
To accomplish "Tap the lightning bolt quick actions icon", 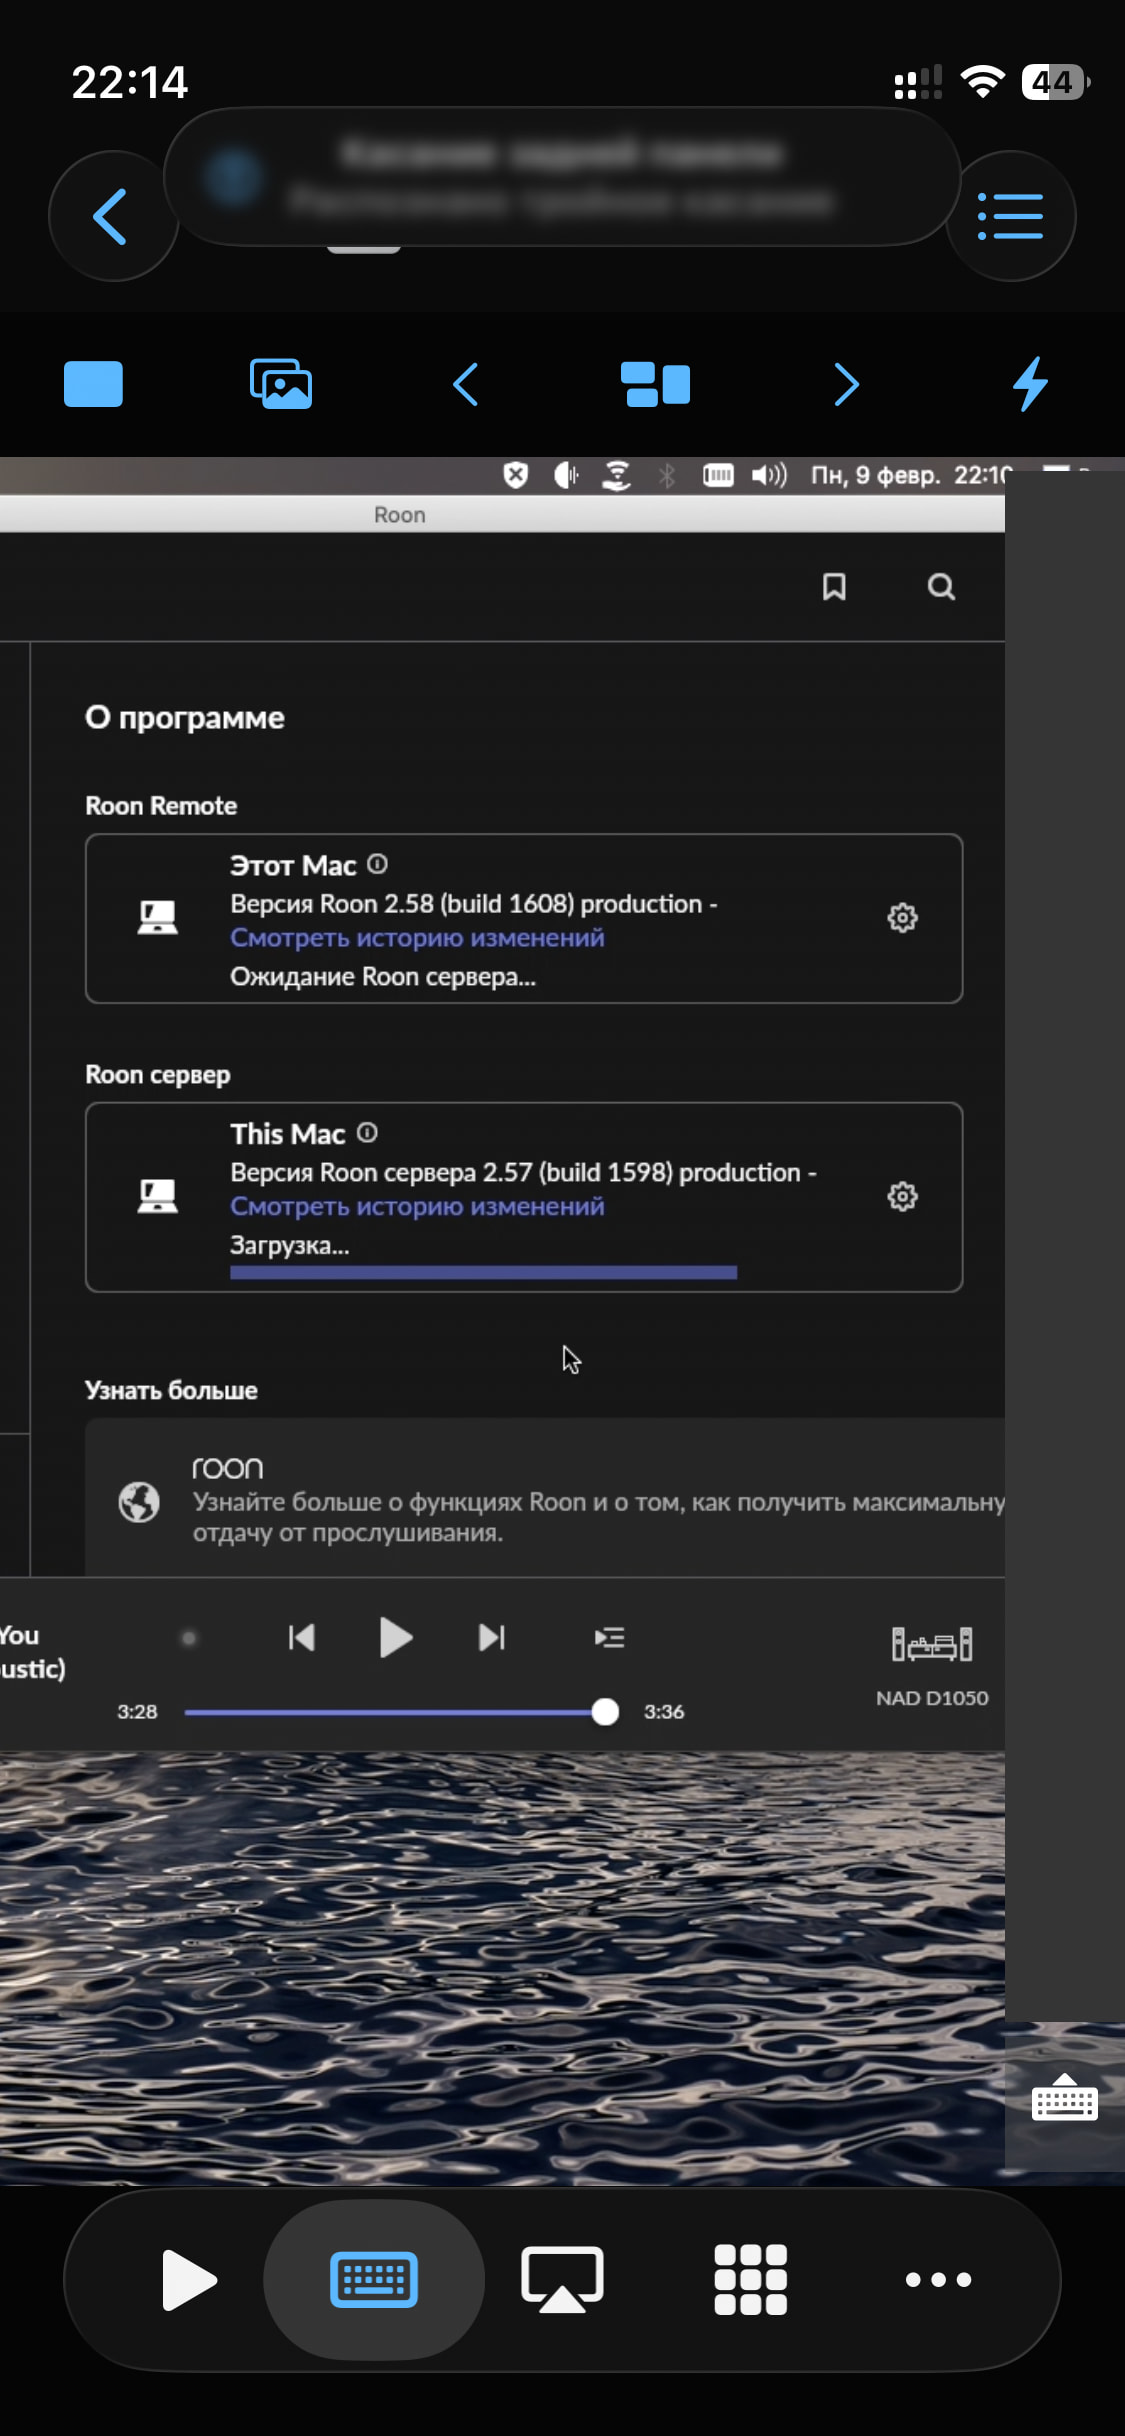I will (x=1030, y=384).
